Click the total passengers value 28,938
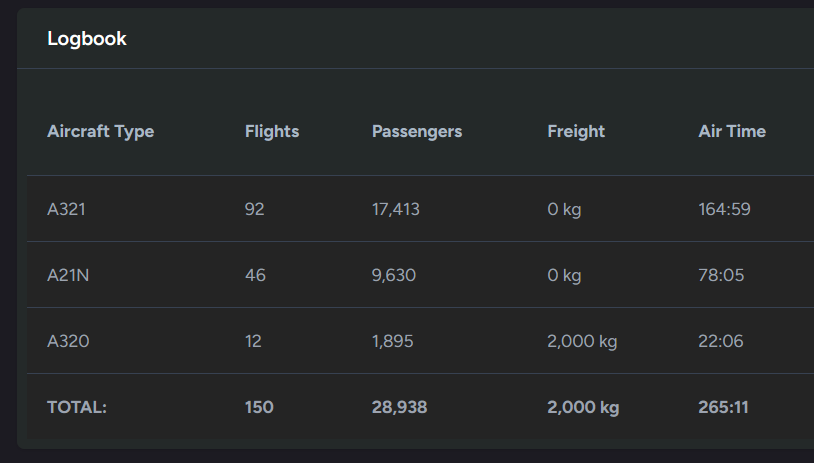 click(x=399, y=407)
